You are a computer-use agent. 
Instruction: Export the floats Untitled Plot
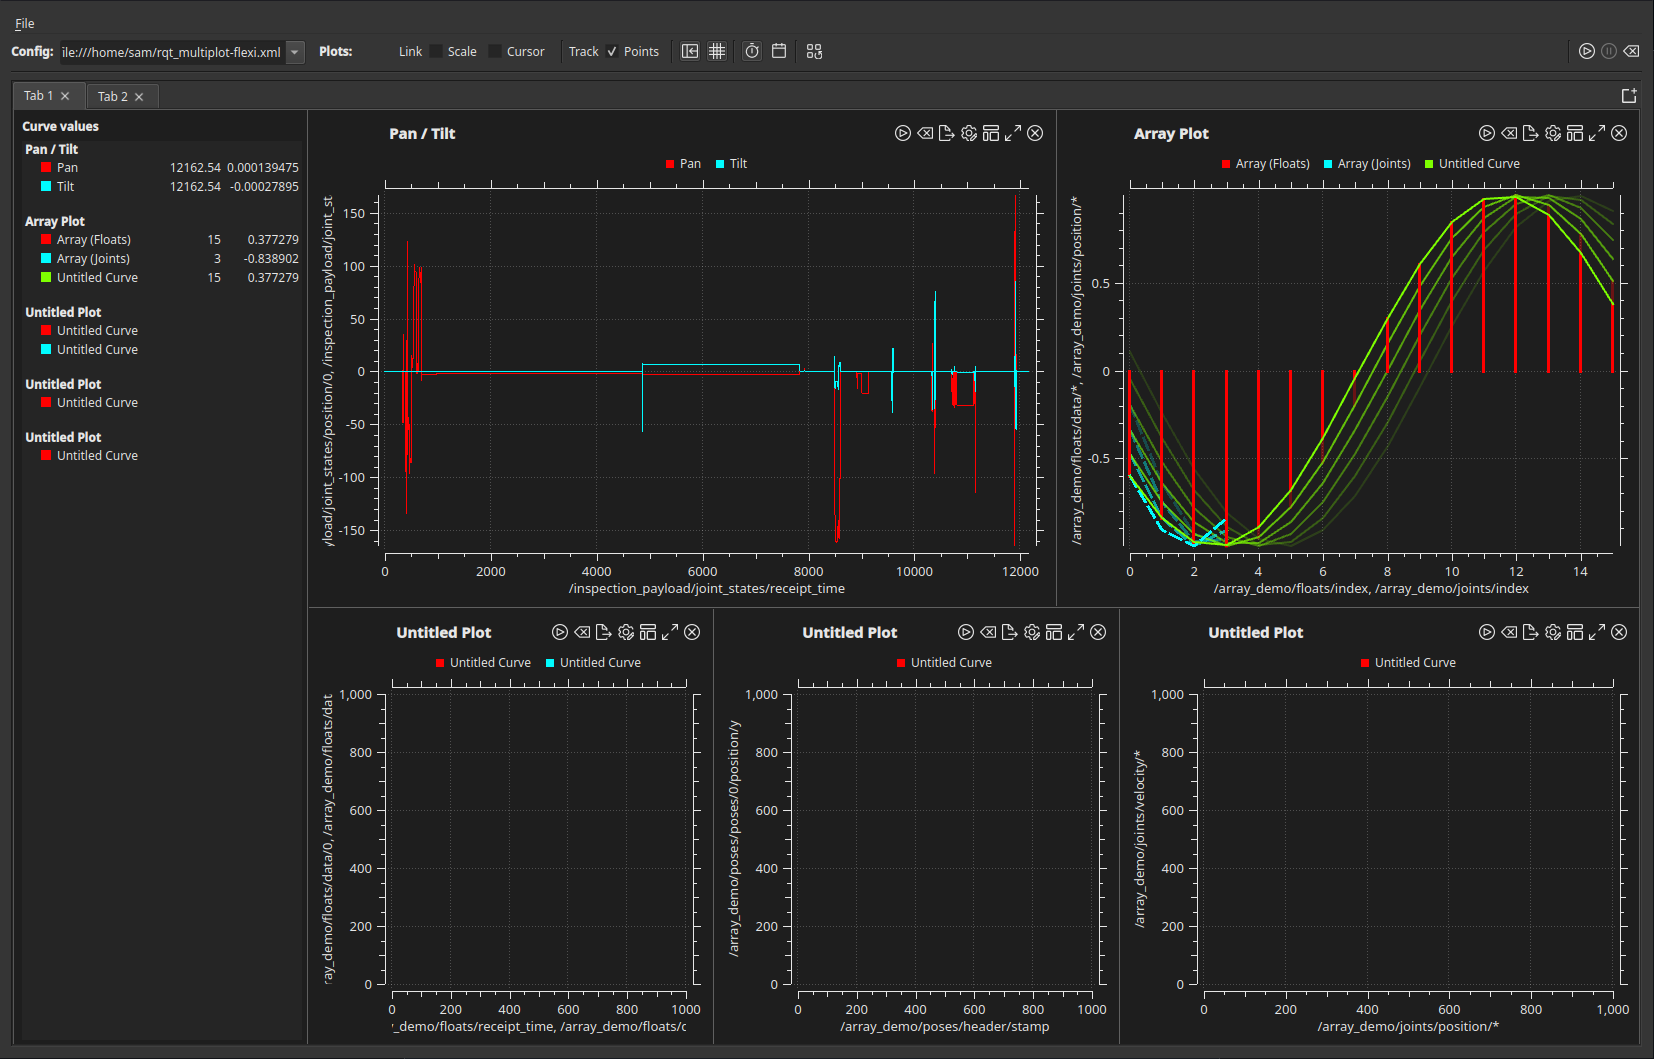(x=604, y=632)
